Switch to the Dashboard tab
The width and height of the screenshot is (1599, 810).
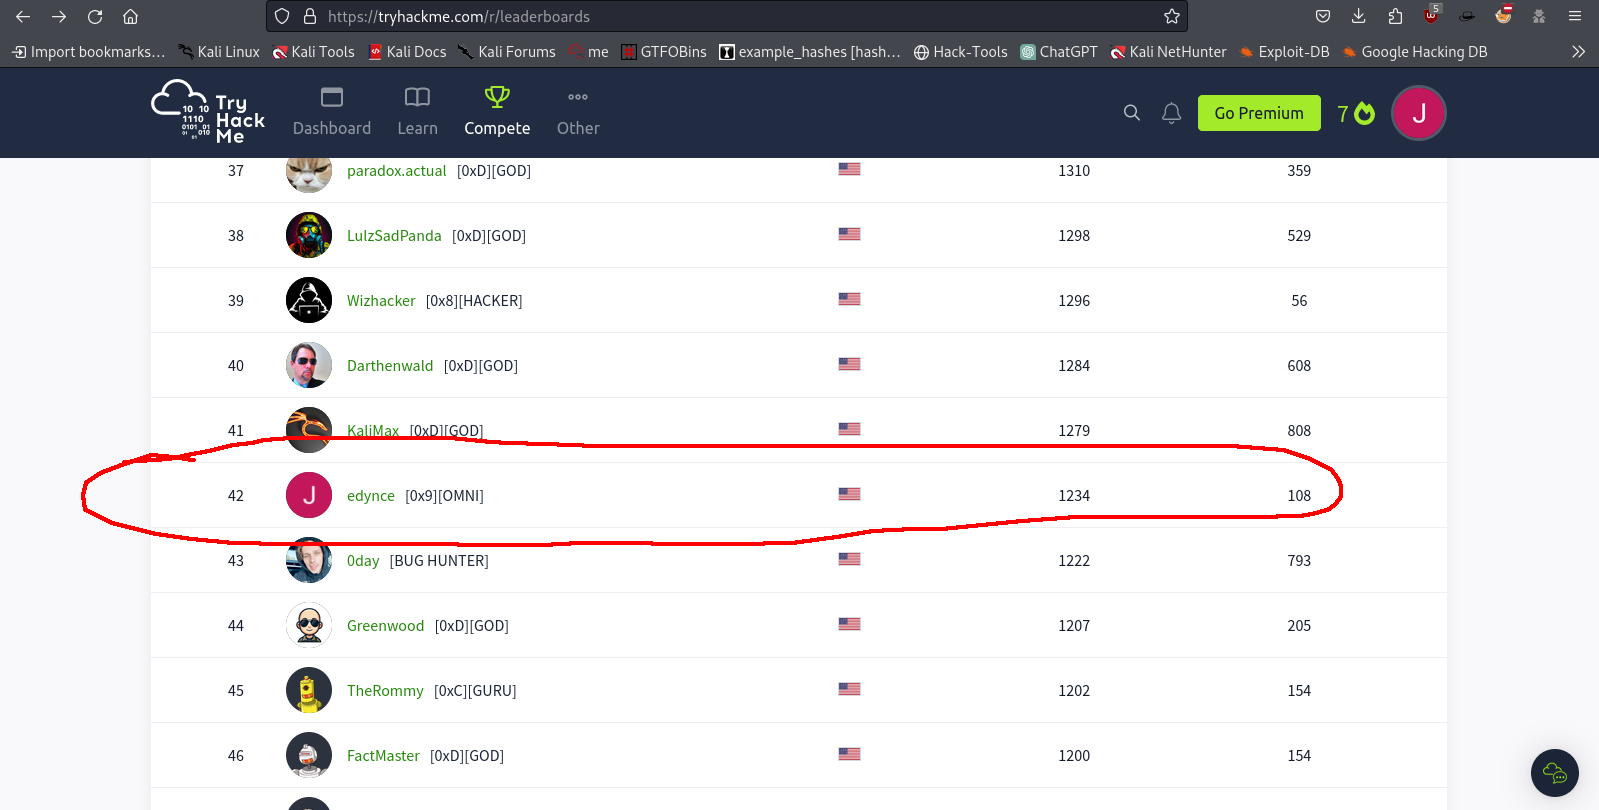pyautogui.click(x=332, y=112)
